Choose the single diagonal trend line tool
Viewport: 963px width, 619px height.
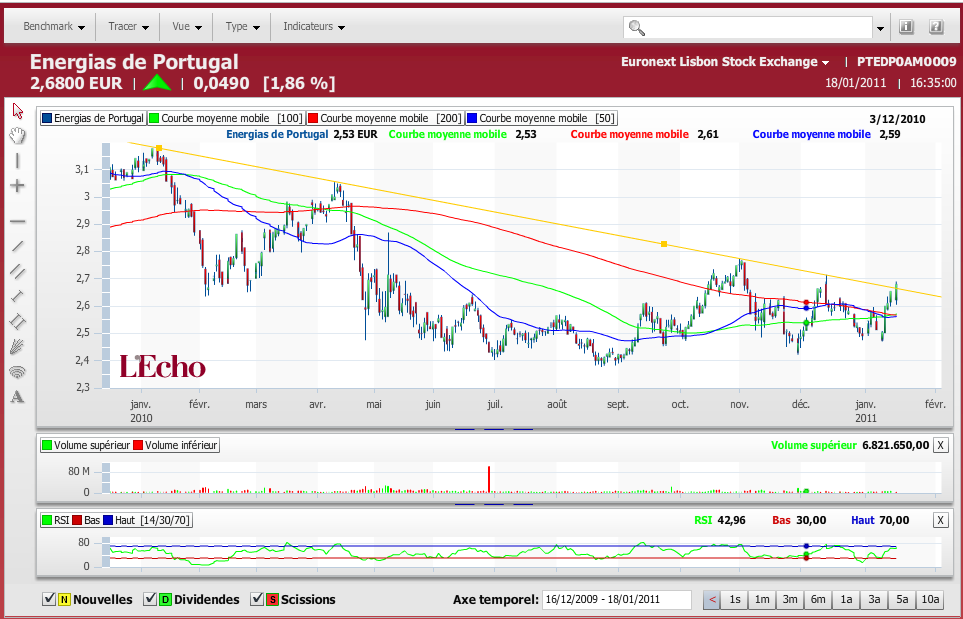point(17,246)
